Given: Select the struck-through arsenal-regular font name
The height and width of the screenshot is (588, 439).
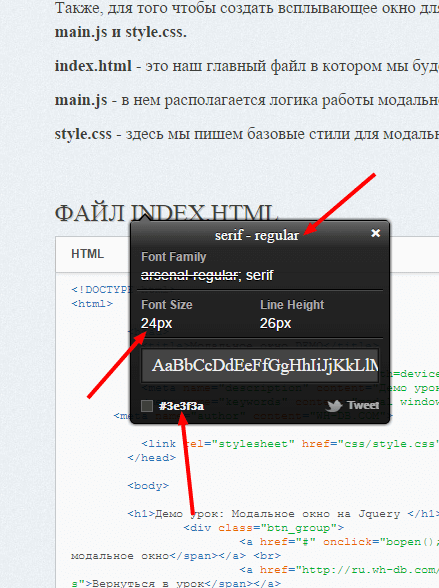Looking at the screenshot, I should point(190,276).
